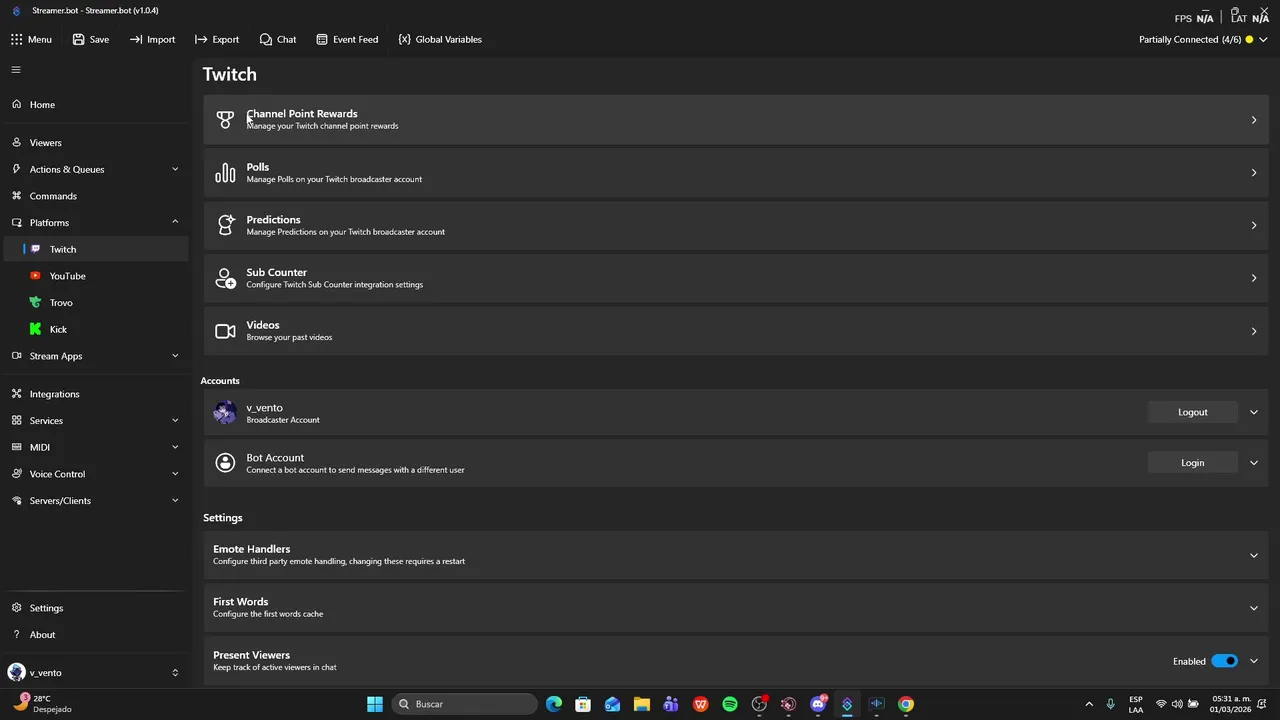This screenshot has height=720, width=1280.
Task: Click the Commands icon in sidebar
Action: [16, 196]
